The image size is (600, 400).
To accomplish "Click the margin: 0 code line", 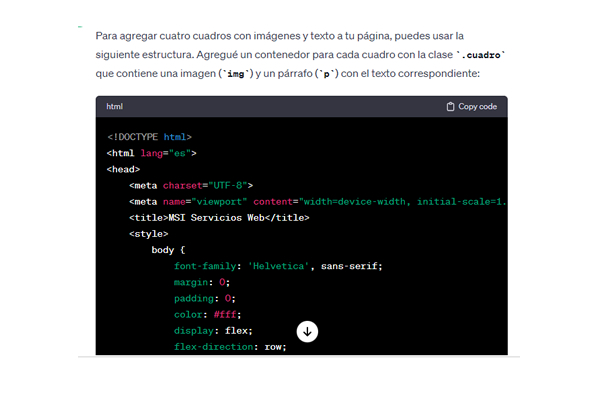I will pyautogui.click(x=203, y=282).
